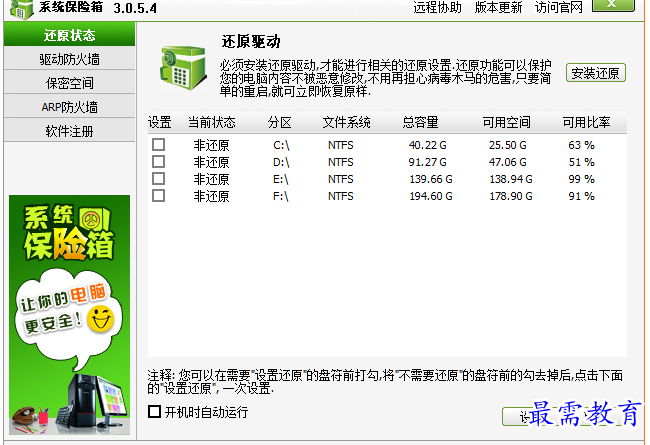This screenshot has width=650, height=445.
Task: Click the 还原驱动 heading
Action: [251, 41]
